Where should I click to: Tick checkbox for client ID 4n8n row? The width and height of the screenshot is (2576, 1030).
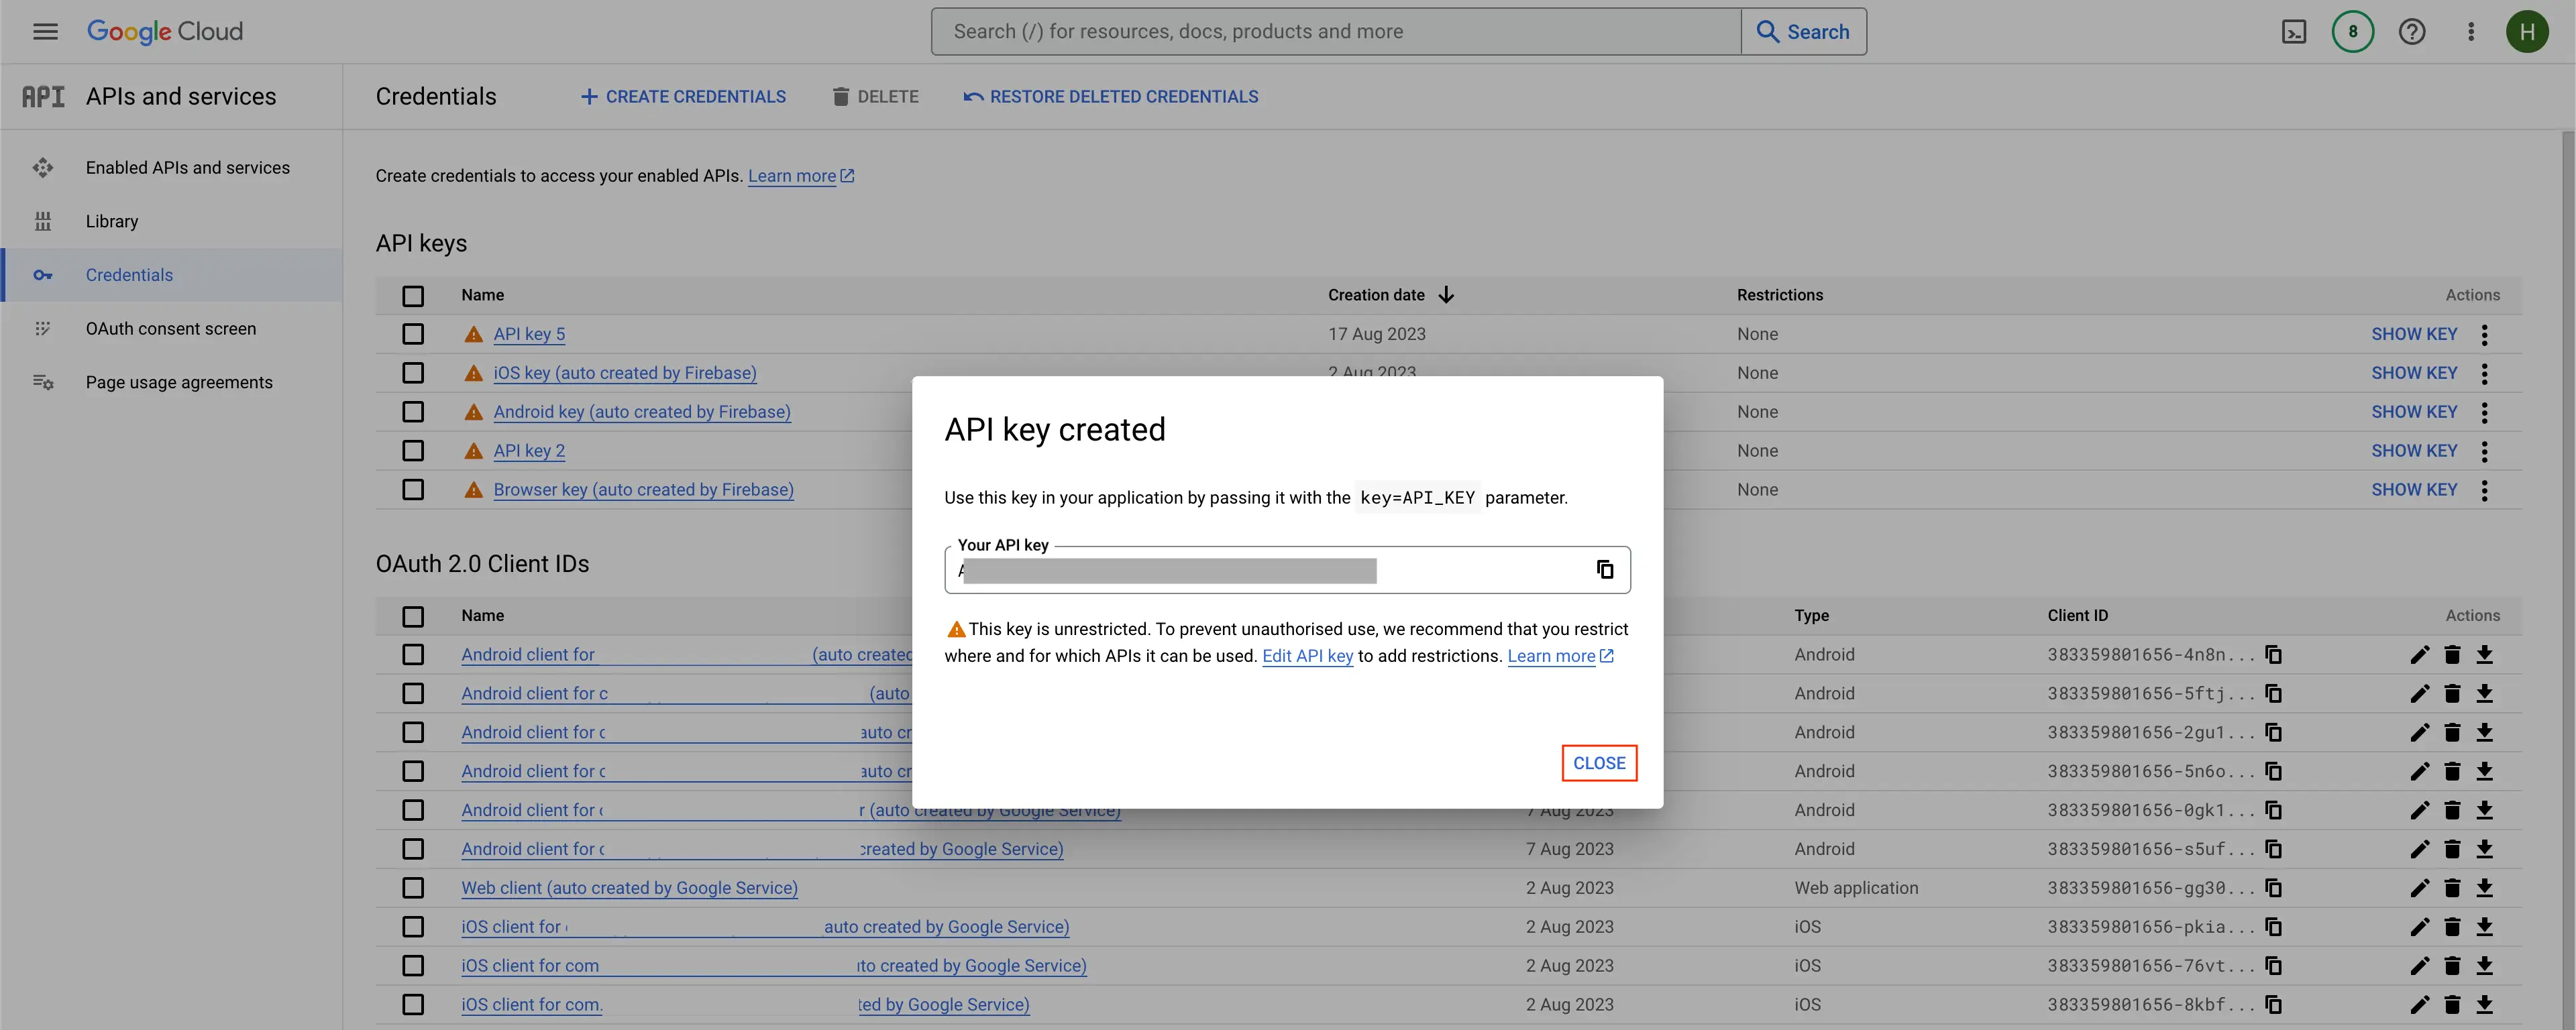[x=413, y=655]
